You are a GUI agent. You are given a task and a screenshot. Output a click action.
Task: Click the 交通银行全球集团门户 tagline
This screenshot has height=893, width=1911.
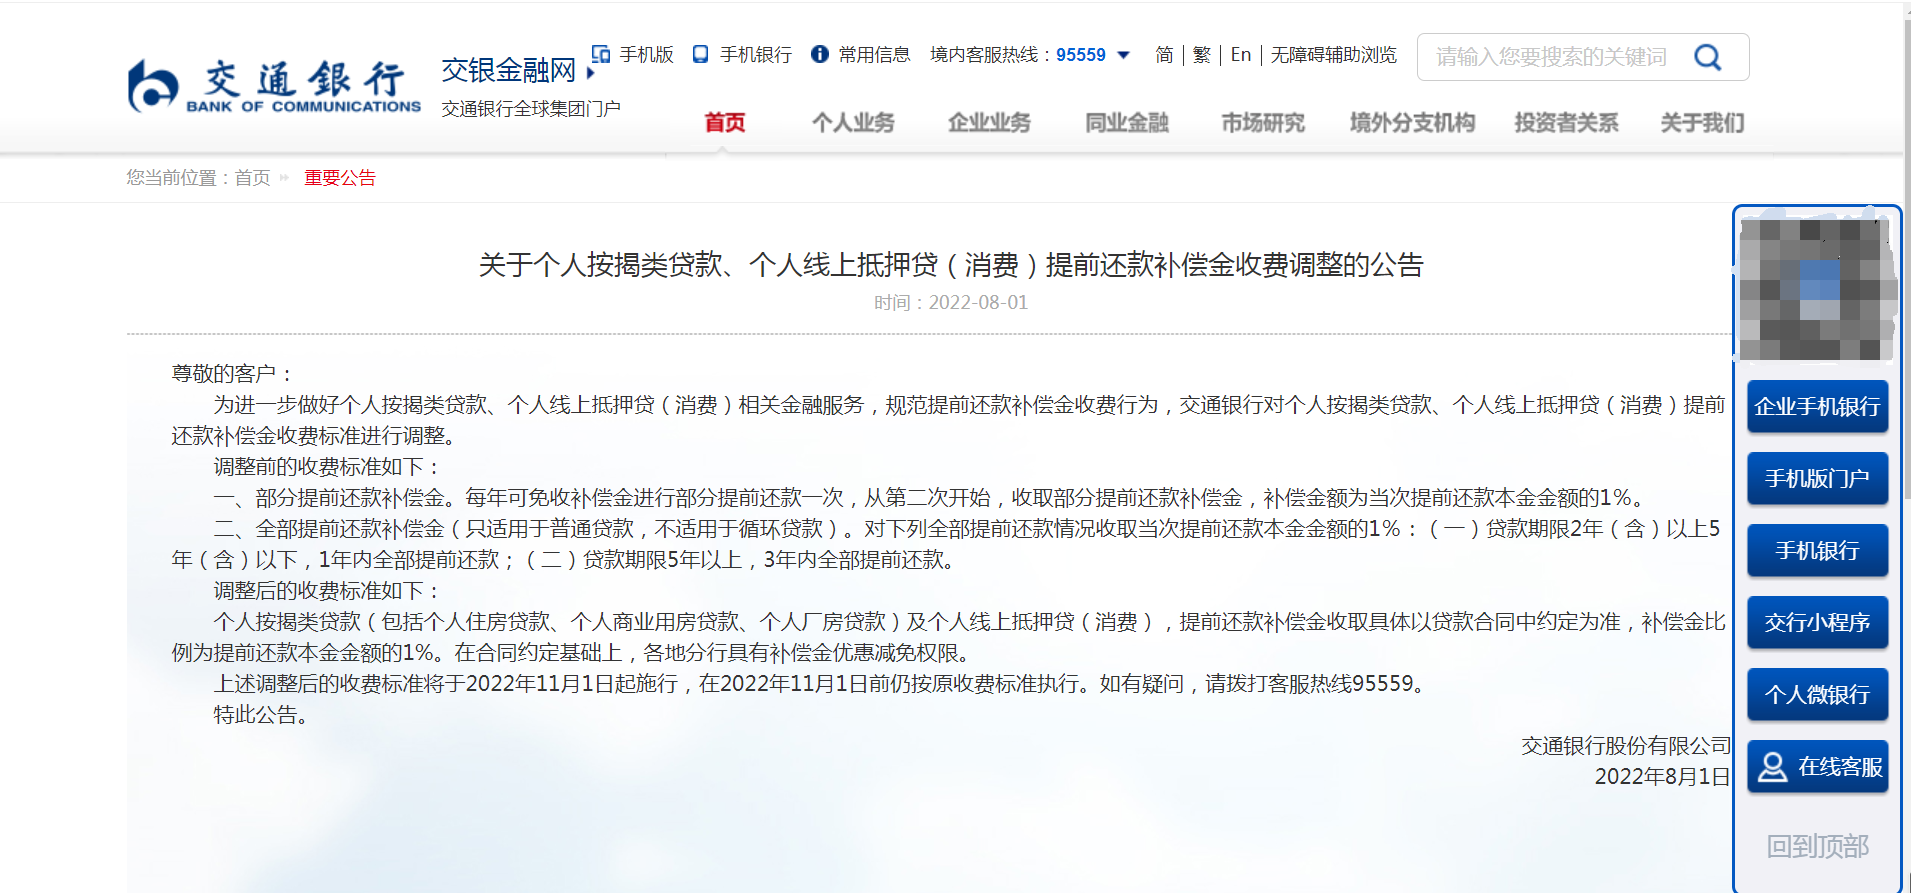coord(531,108)
